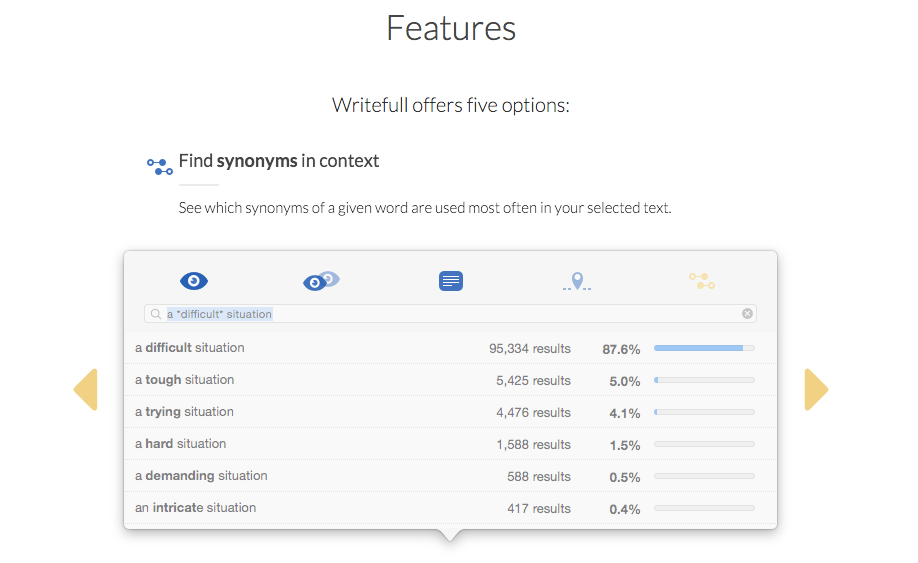
Task: Choose the map pin gap icon
Action: tap(577, 282)
